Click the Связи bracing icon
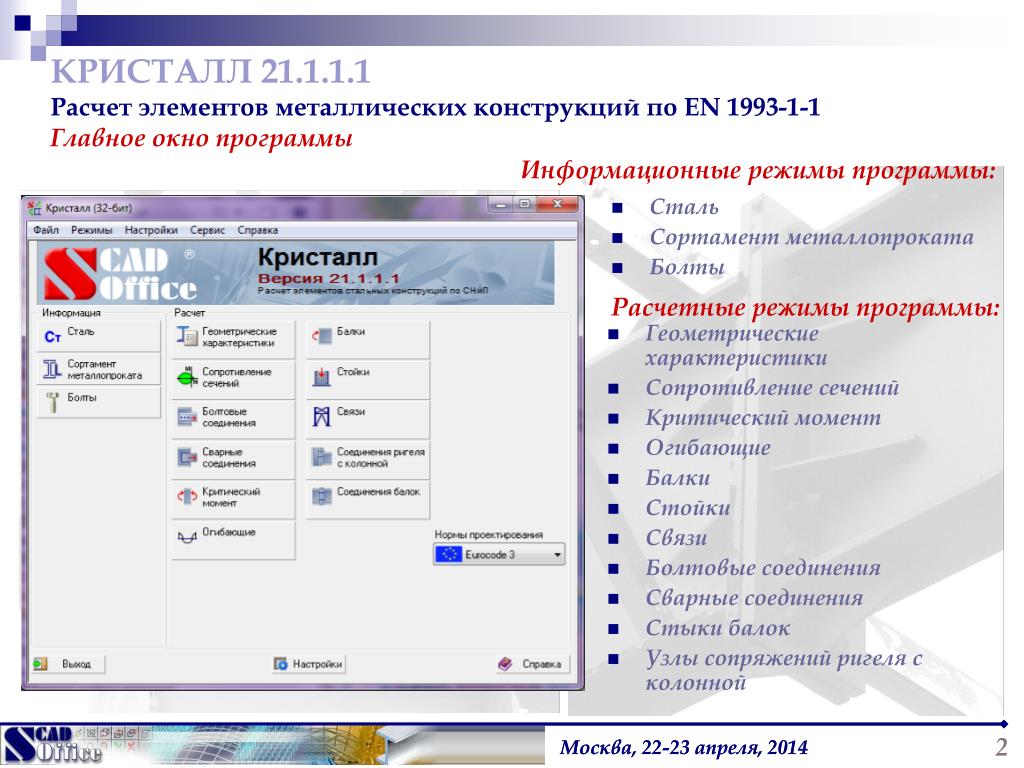 coord(321,417)
